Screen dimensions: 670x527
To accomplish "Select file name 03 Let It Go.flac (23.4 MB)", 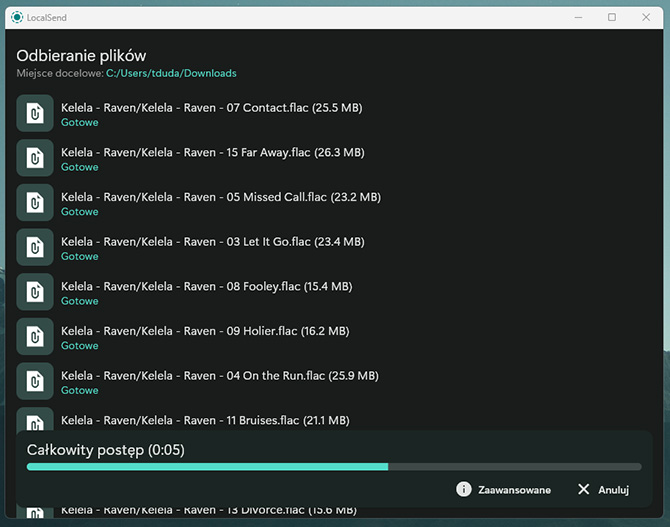I will point(213,242).
